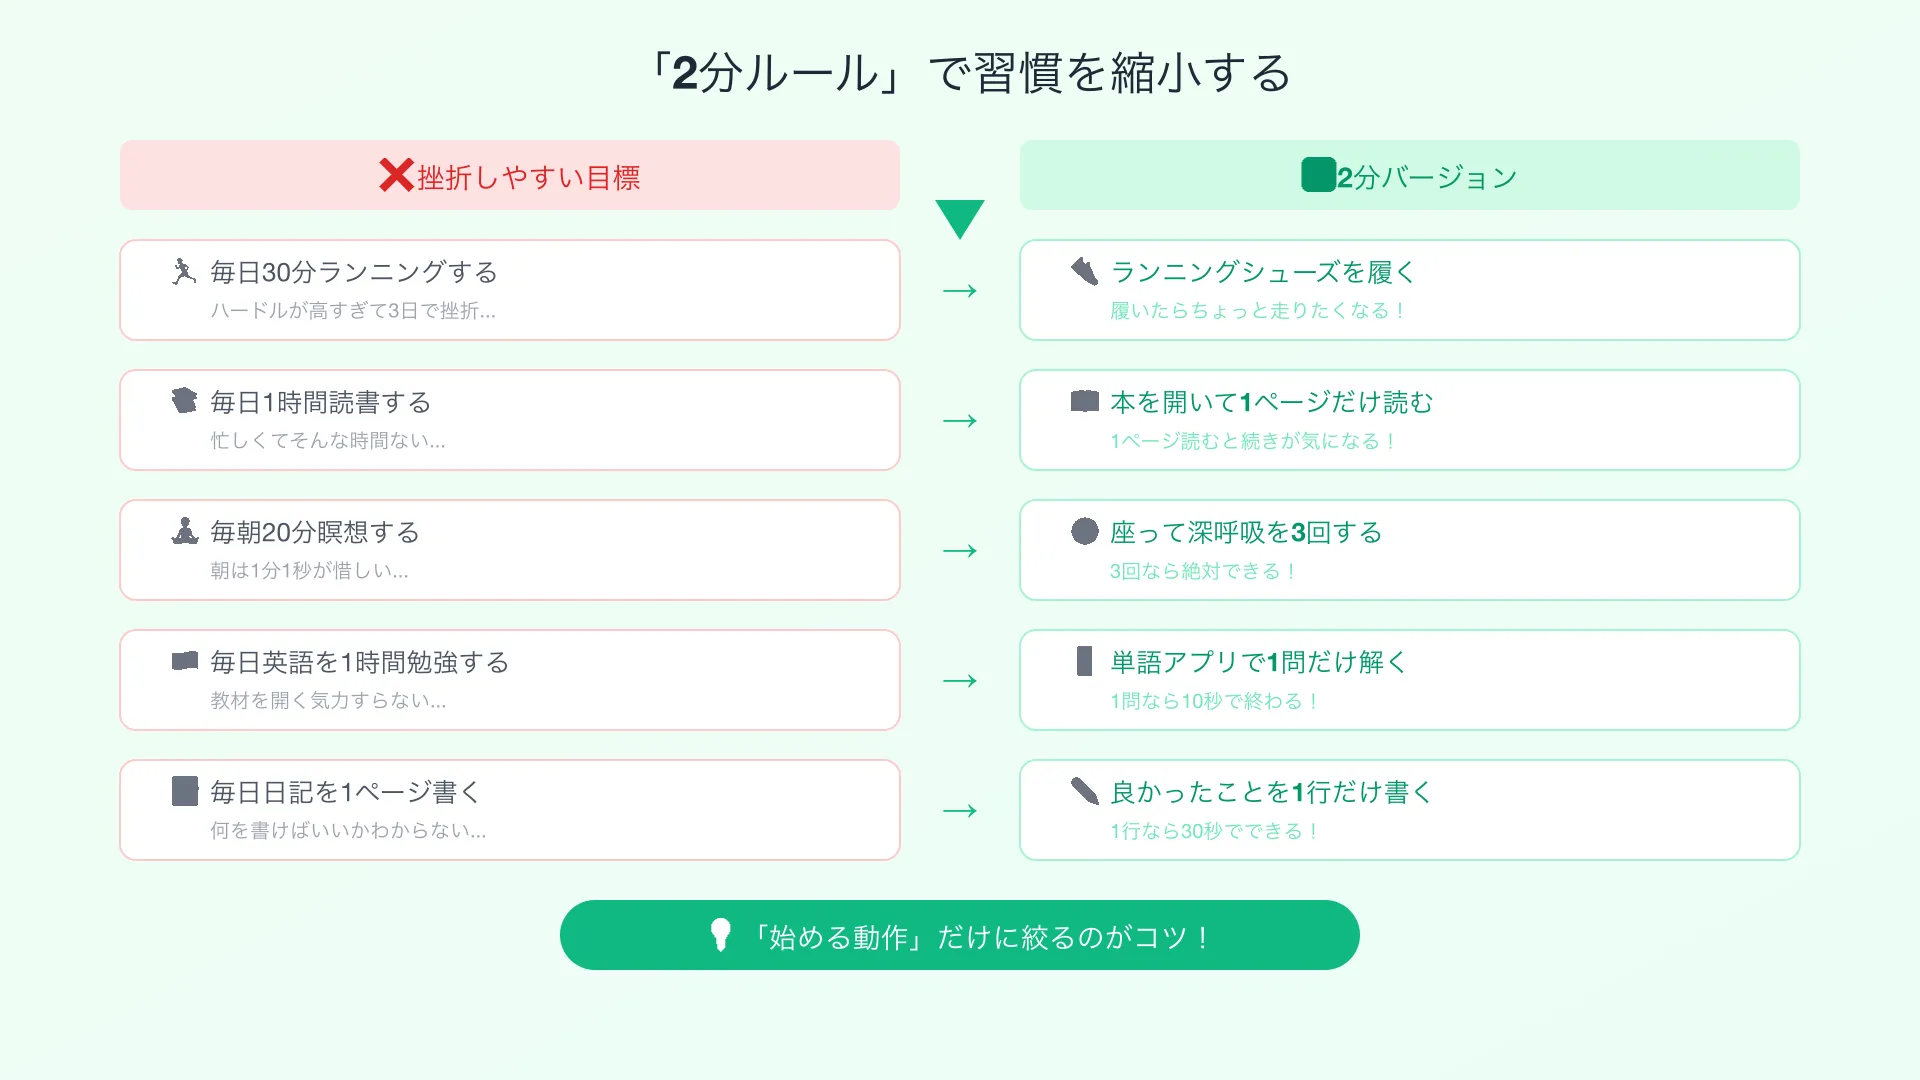
Task: Click the books icon beside 毎日1時間読書する
Action: pos(184,401)
